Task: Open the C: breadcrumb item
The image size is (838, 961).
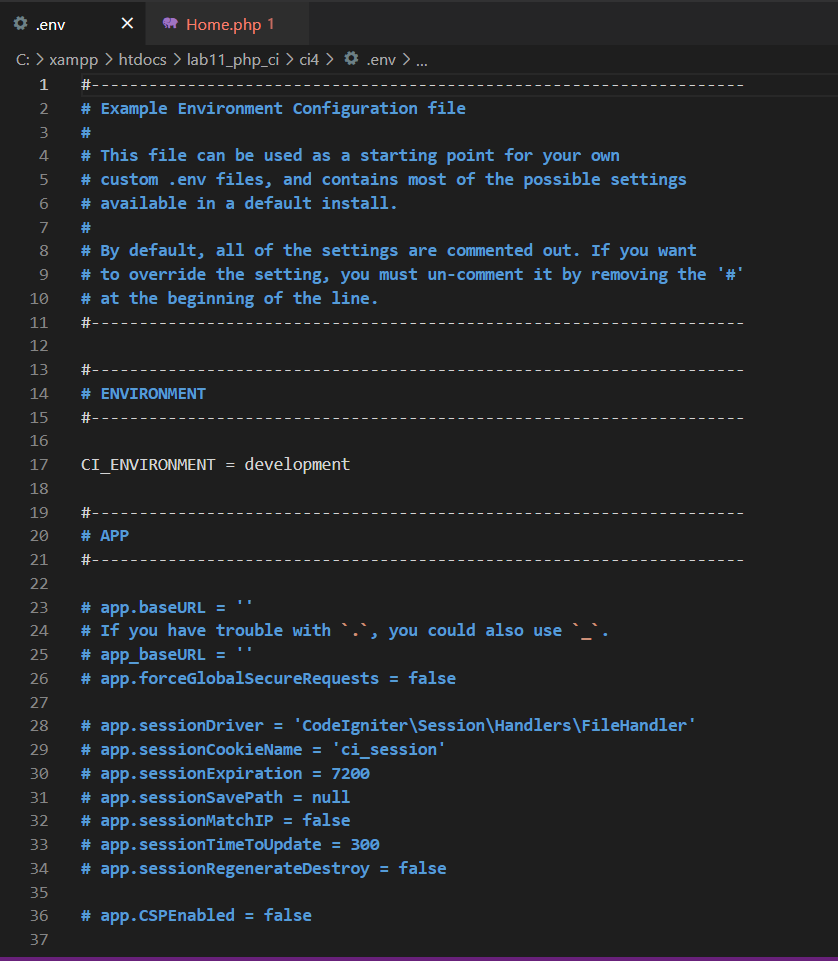Action: pos(21,59)
